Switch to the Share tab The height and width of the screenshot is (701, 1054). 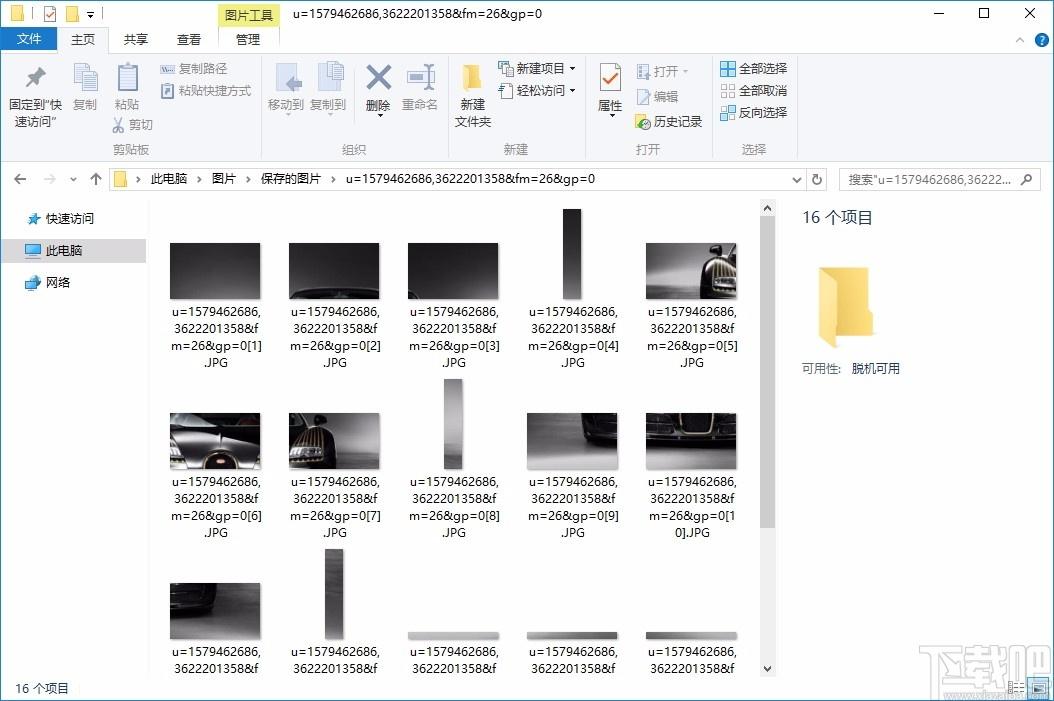tap(136, 40)
